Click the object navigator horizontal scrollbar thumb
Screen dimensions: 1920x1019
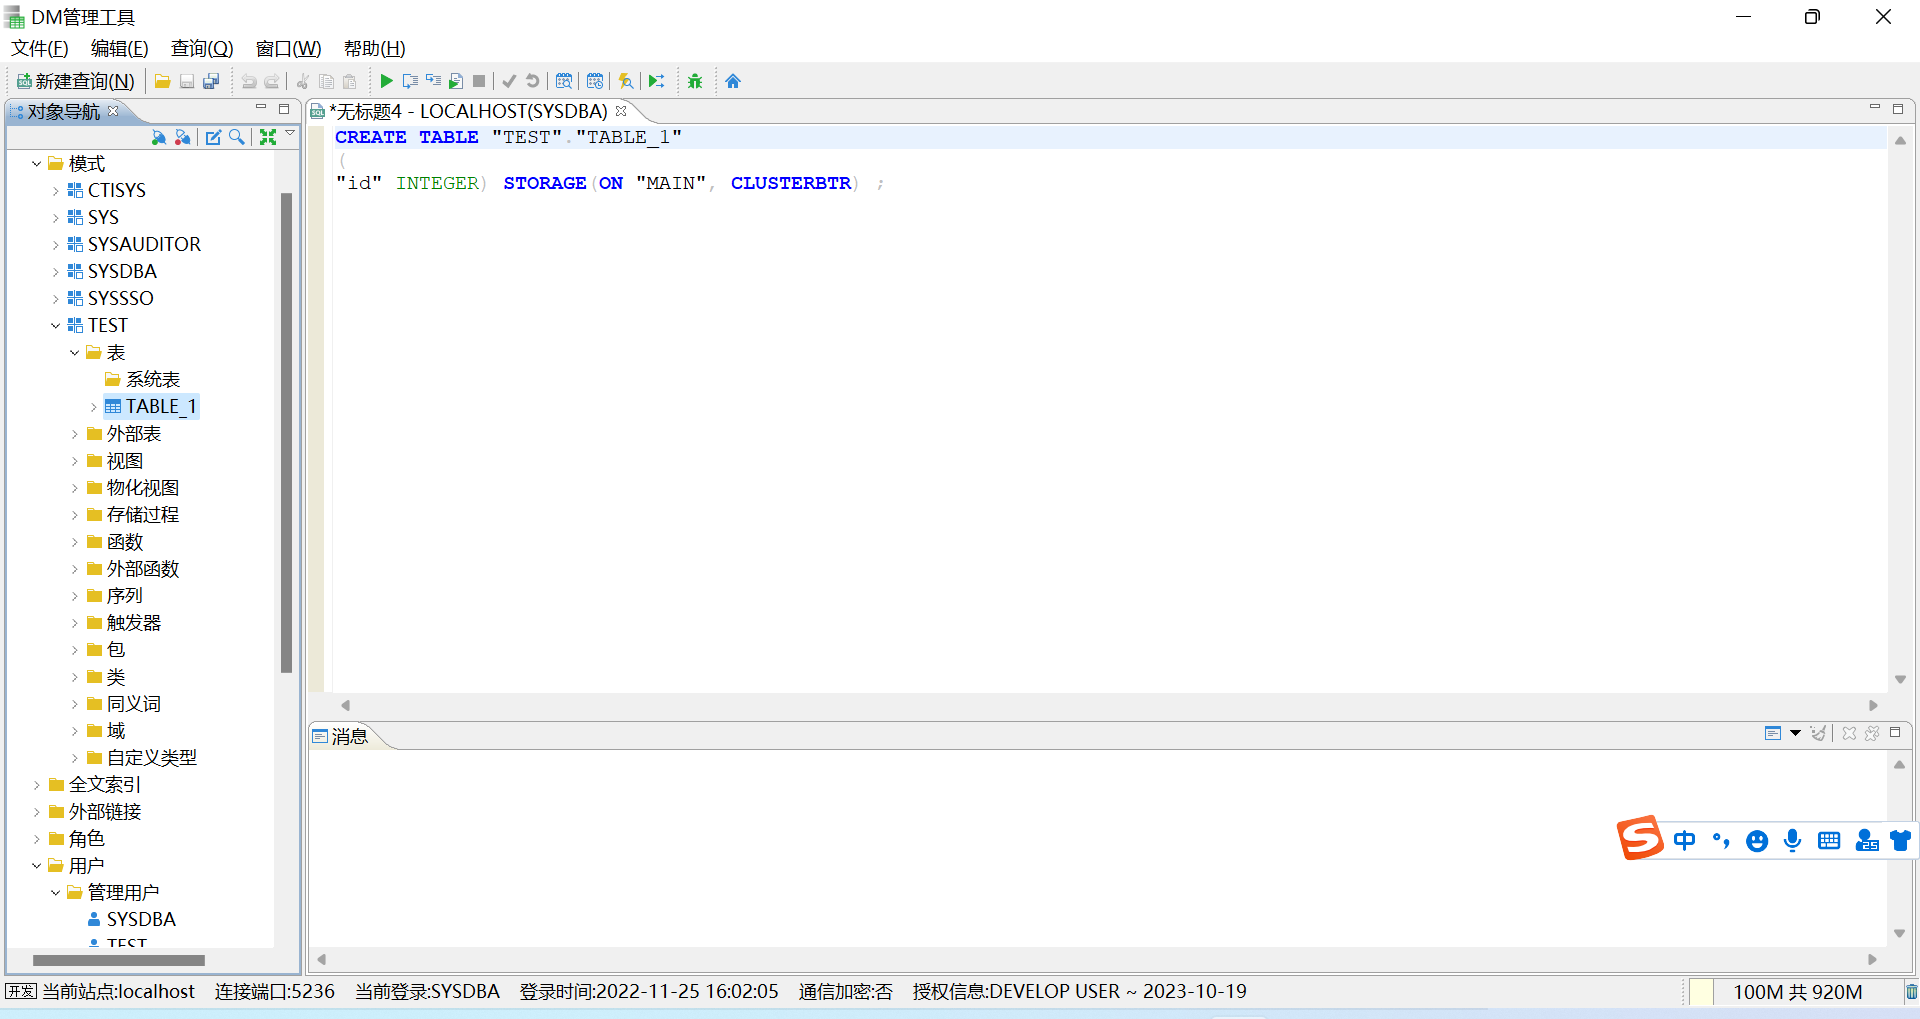pos(119,960)
